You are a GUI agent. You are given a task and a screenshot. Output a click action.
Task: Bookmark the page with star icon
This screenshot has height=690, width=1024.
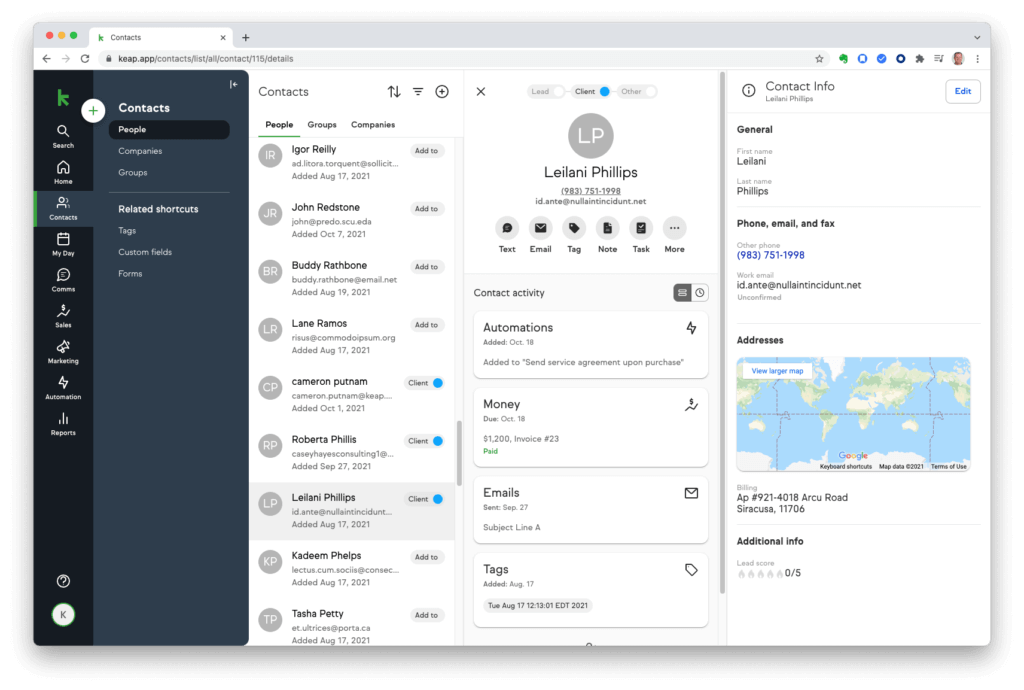(x=819, y=59)
